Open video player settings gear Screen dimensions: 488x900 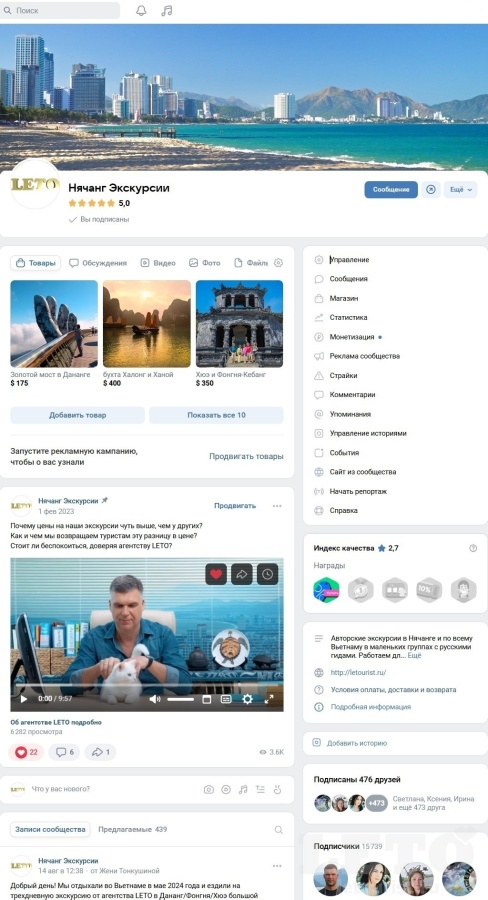(x=247, y=699)
